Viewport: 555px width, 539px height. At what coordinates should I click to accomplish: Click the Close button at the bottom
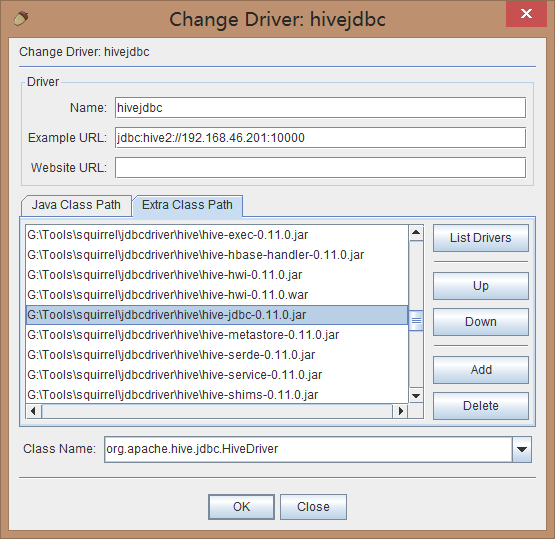click(x=313, y=507)
